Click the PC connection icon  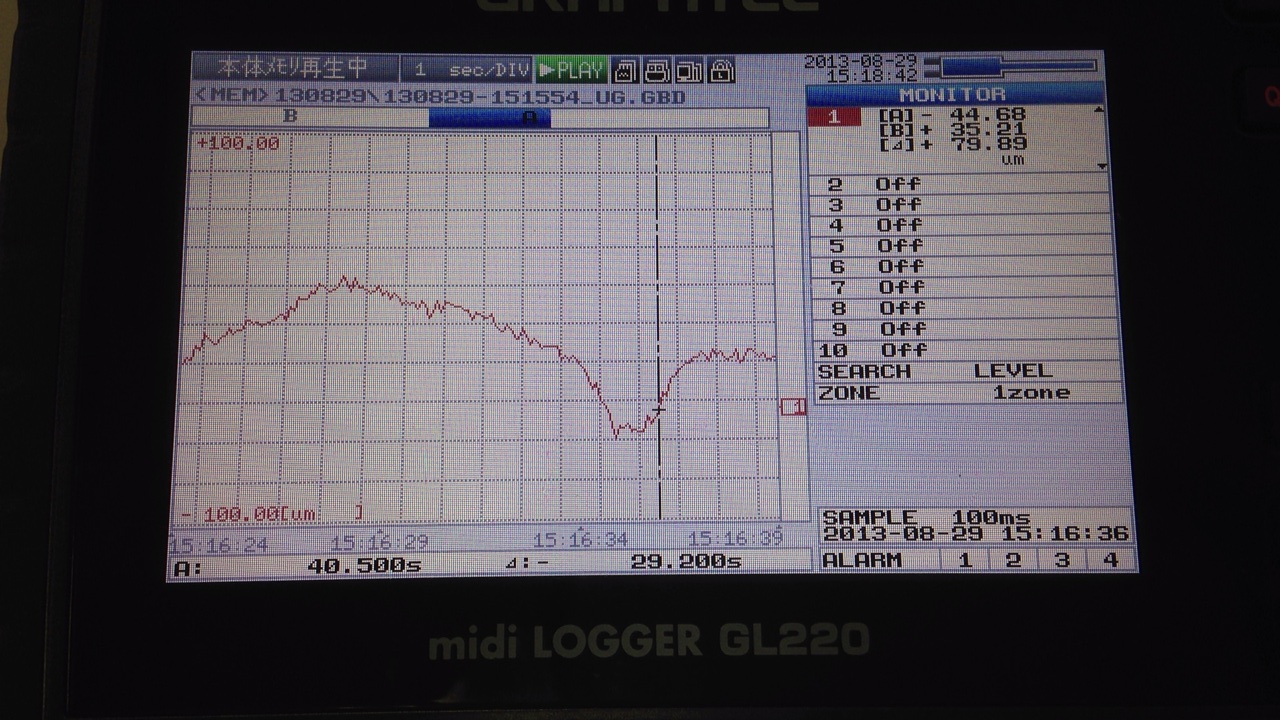pos(689,70)
